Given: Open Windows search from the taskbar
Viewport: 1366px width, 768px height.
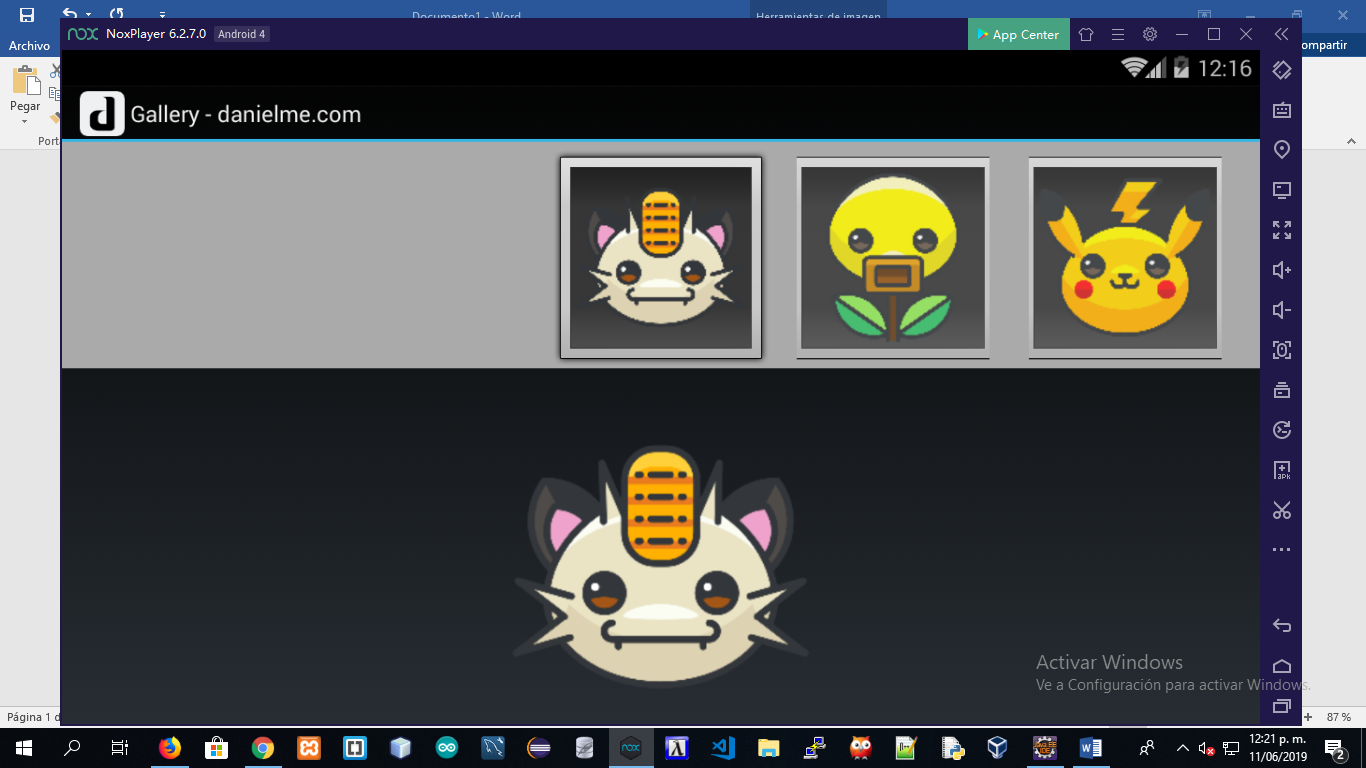Looking at the screenshot, I should (x=72, y=747).
